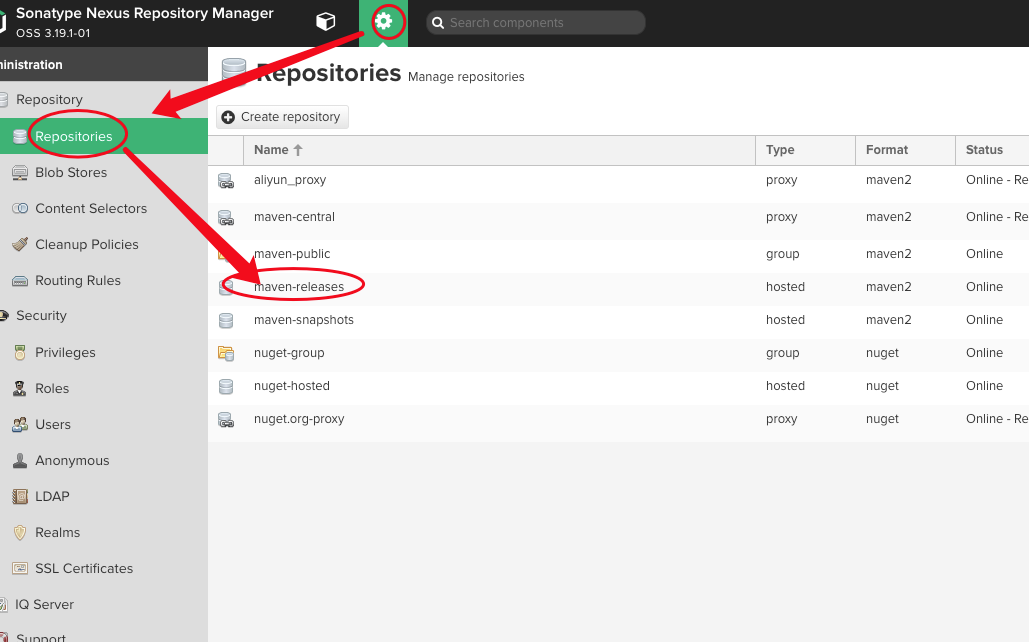Sort by the Name column header
The width and height of the screenshot is (1029, 642).
pos(499,150)
